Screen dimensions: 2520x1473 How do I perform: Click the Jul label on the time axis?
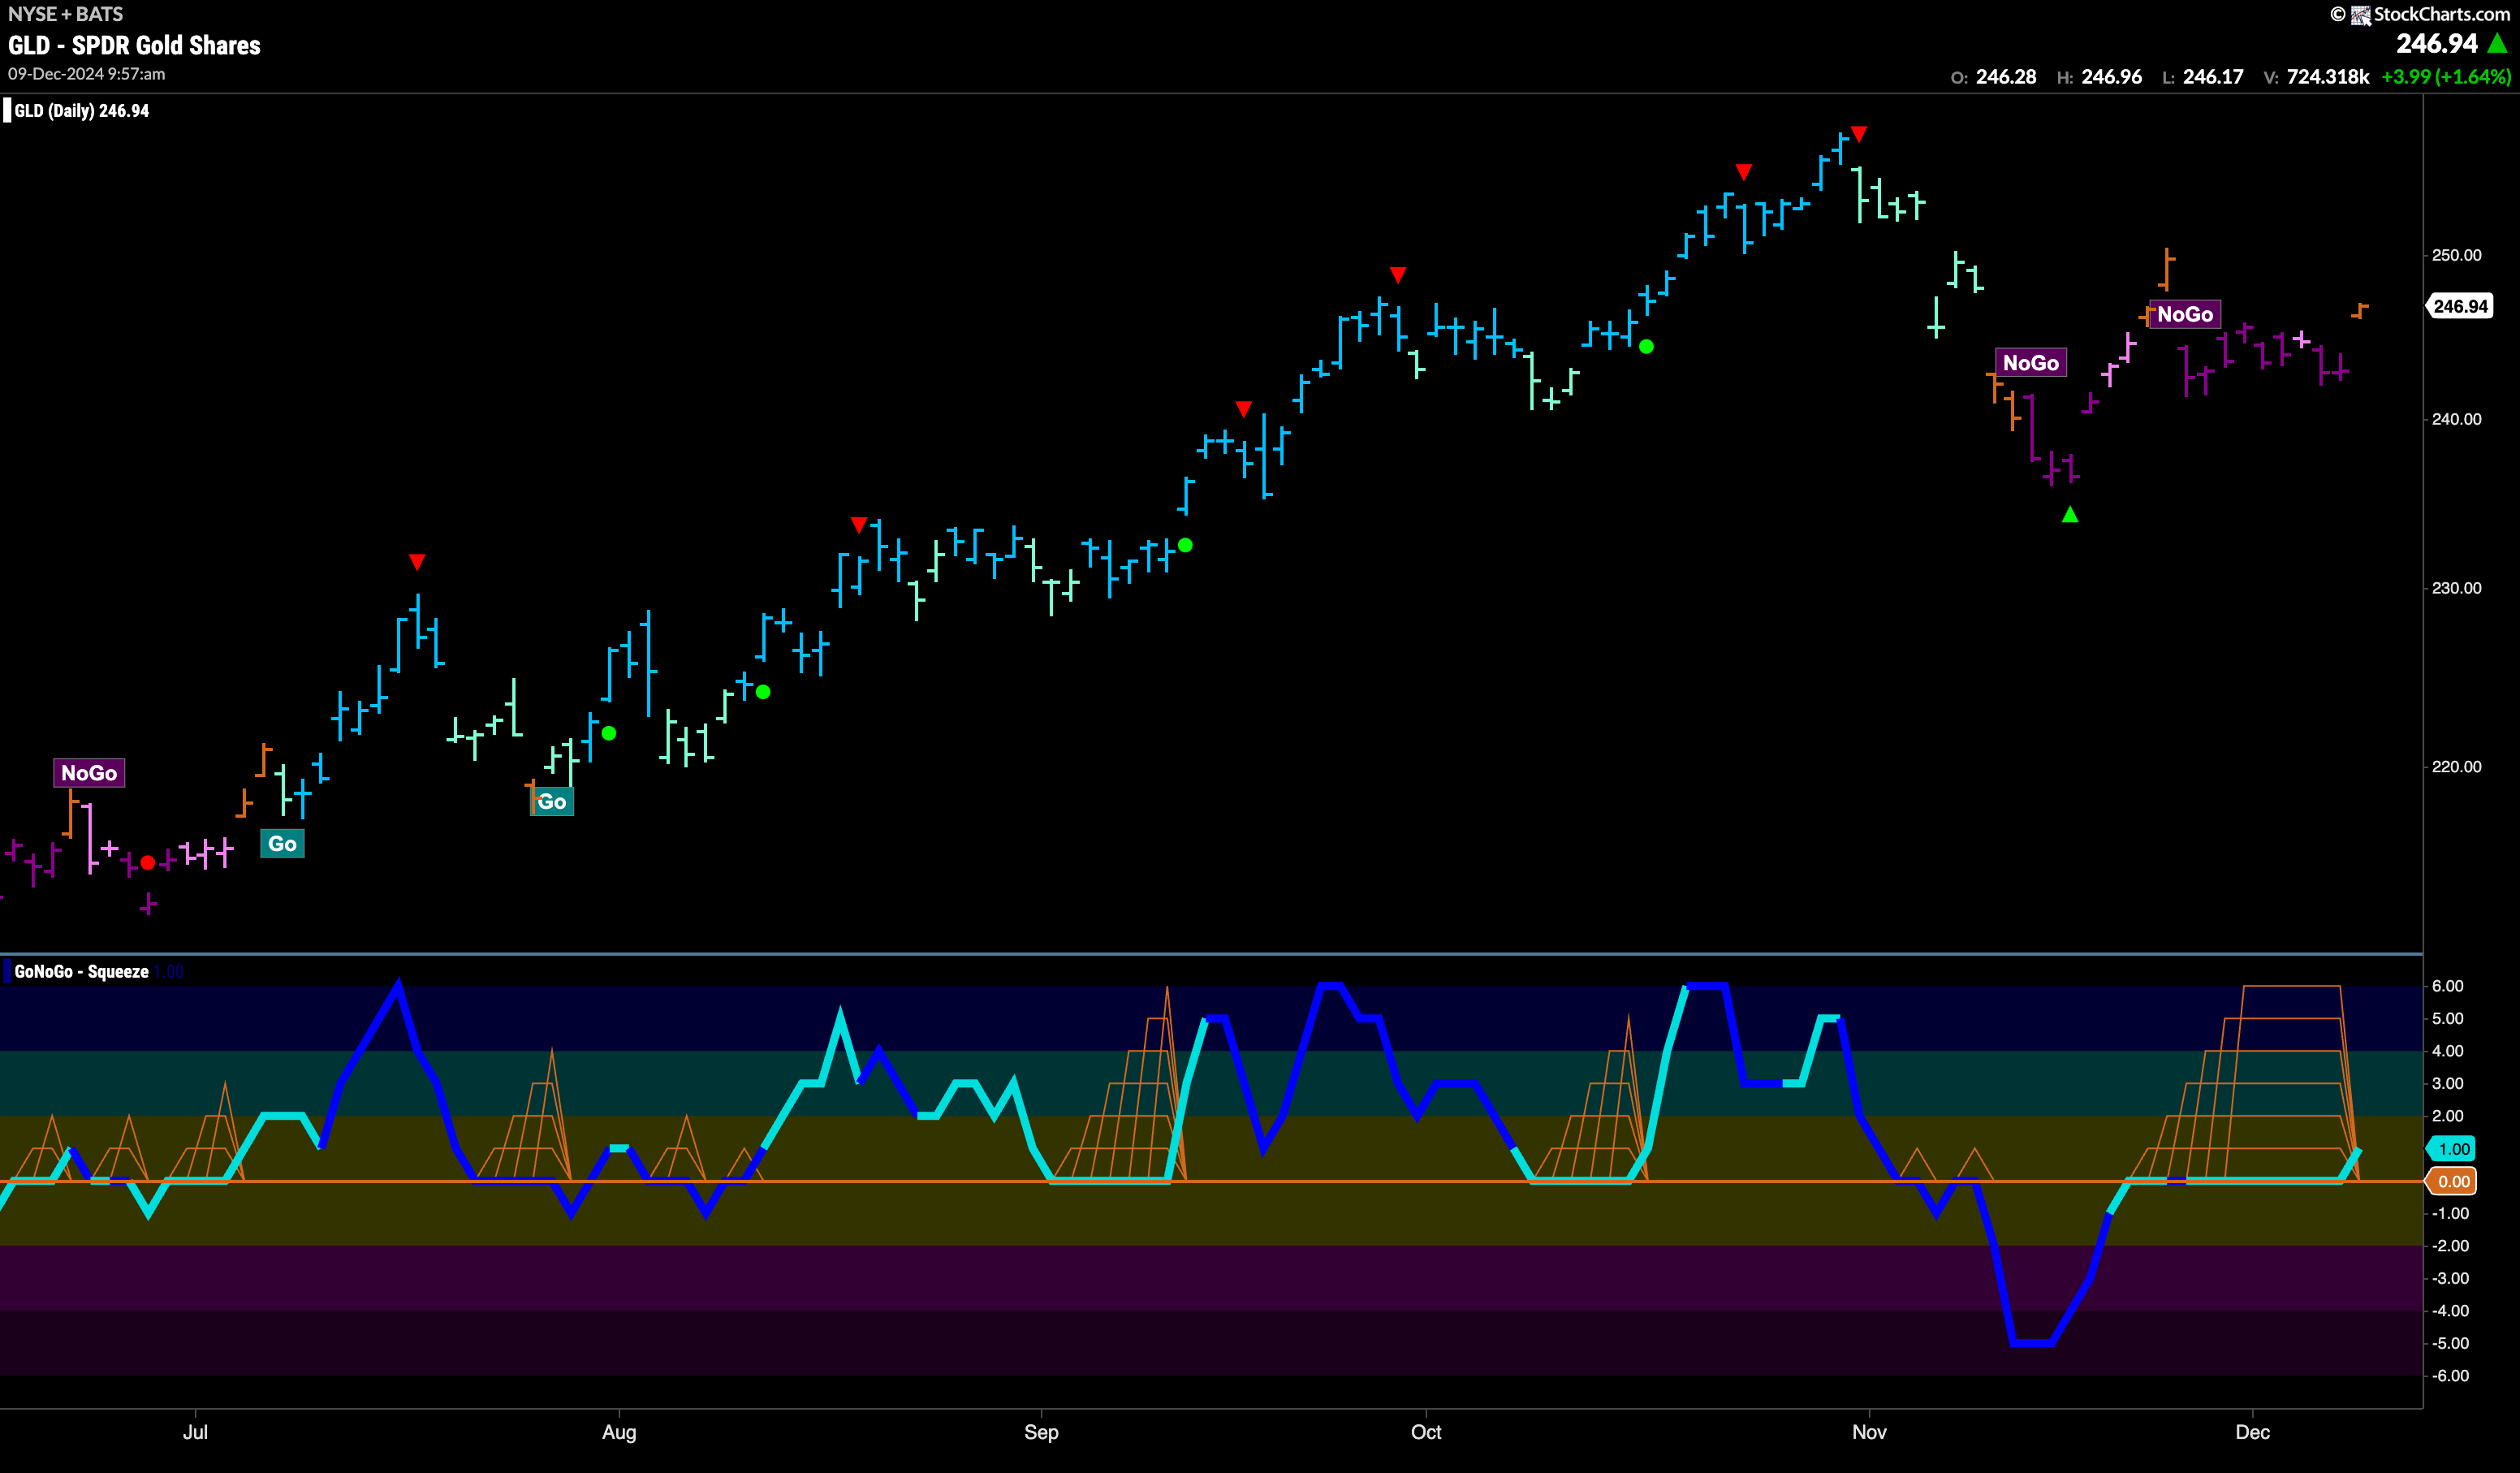coord(195,1432)
